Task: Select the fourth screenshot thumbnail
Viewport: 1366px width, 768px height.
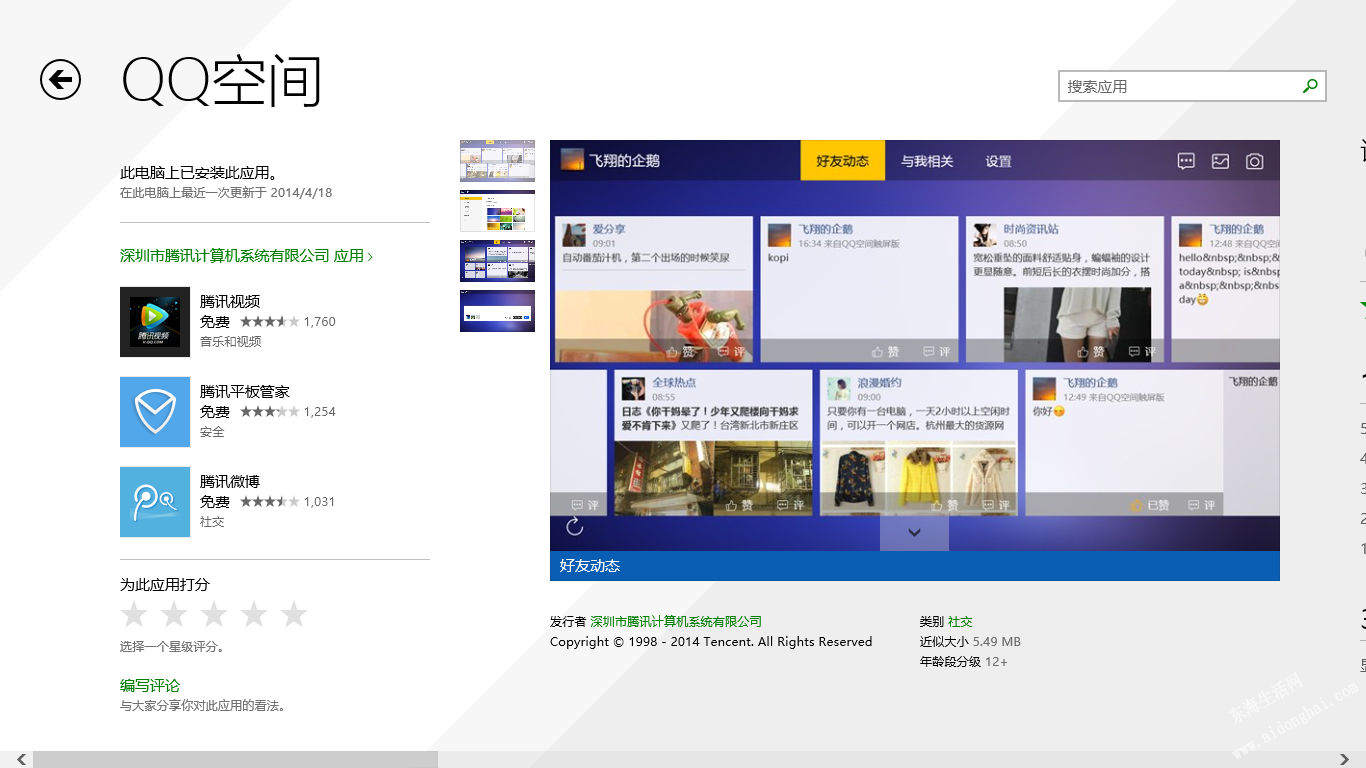Action: (x=497, y=311)
